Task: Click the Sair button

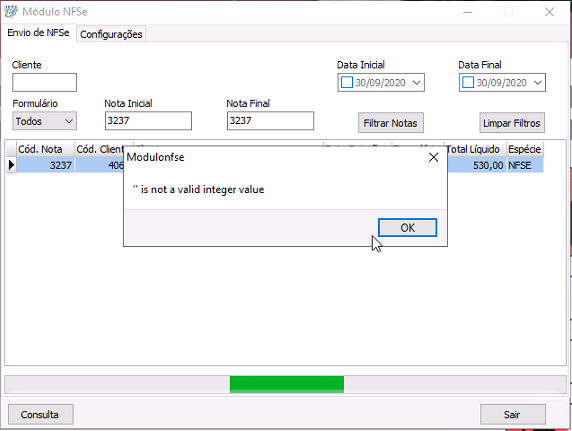Action: pos(513,415)
